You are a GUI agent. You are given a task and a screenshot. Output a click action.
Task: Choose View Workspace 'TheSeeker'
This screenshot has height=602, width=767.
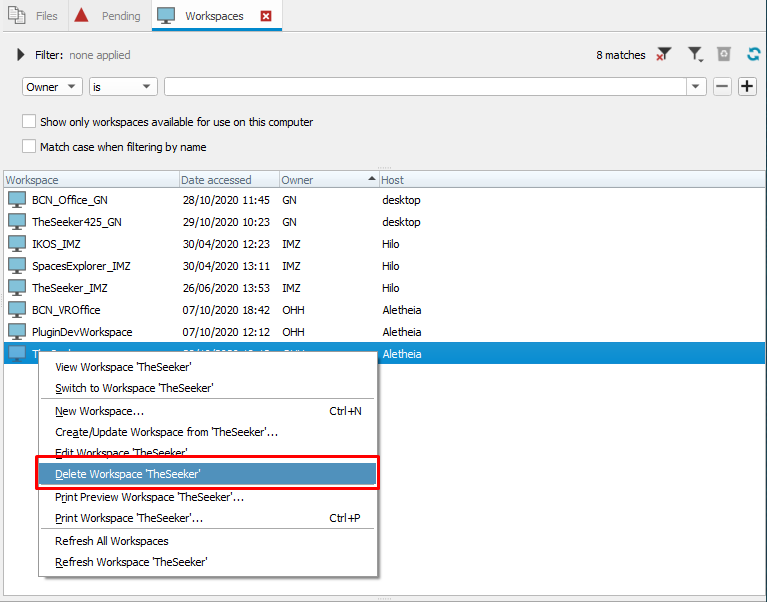207,367
